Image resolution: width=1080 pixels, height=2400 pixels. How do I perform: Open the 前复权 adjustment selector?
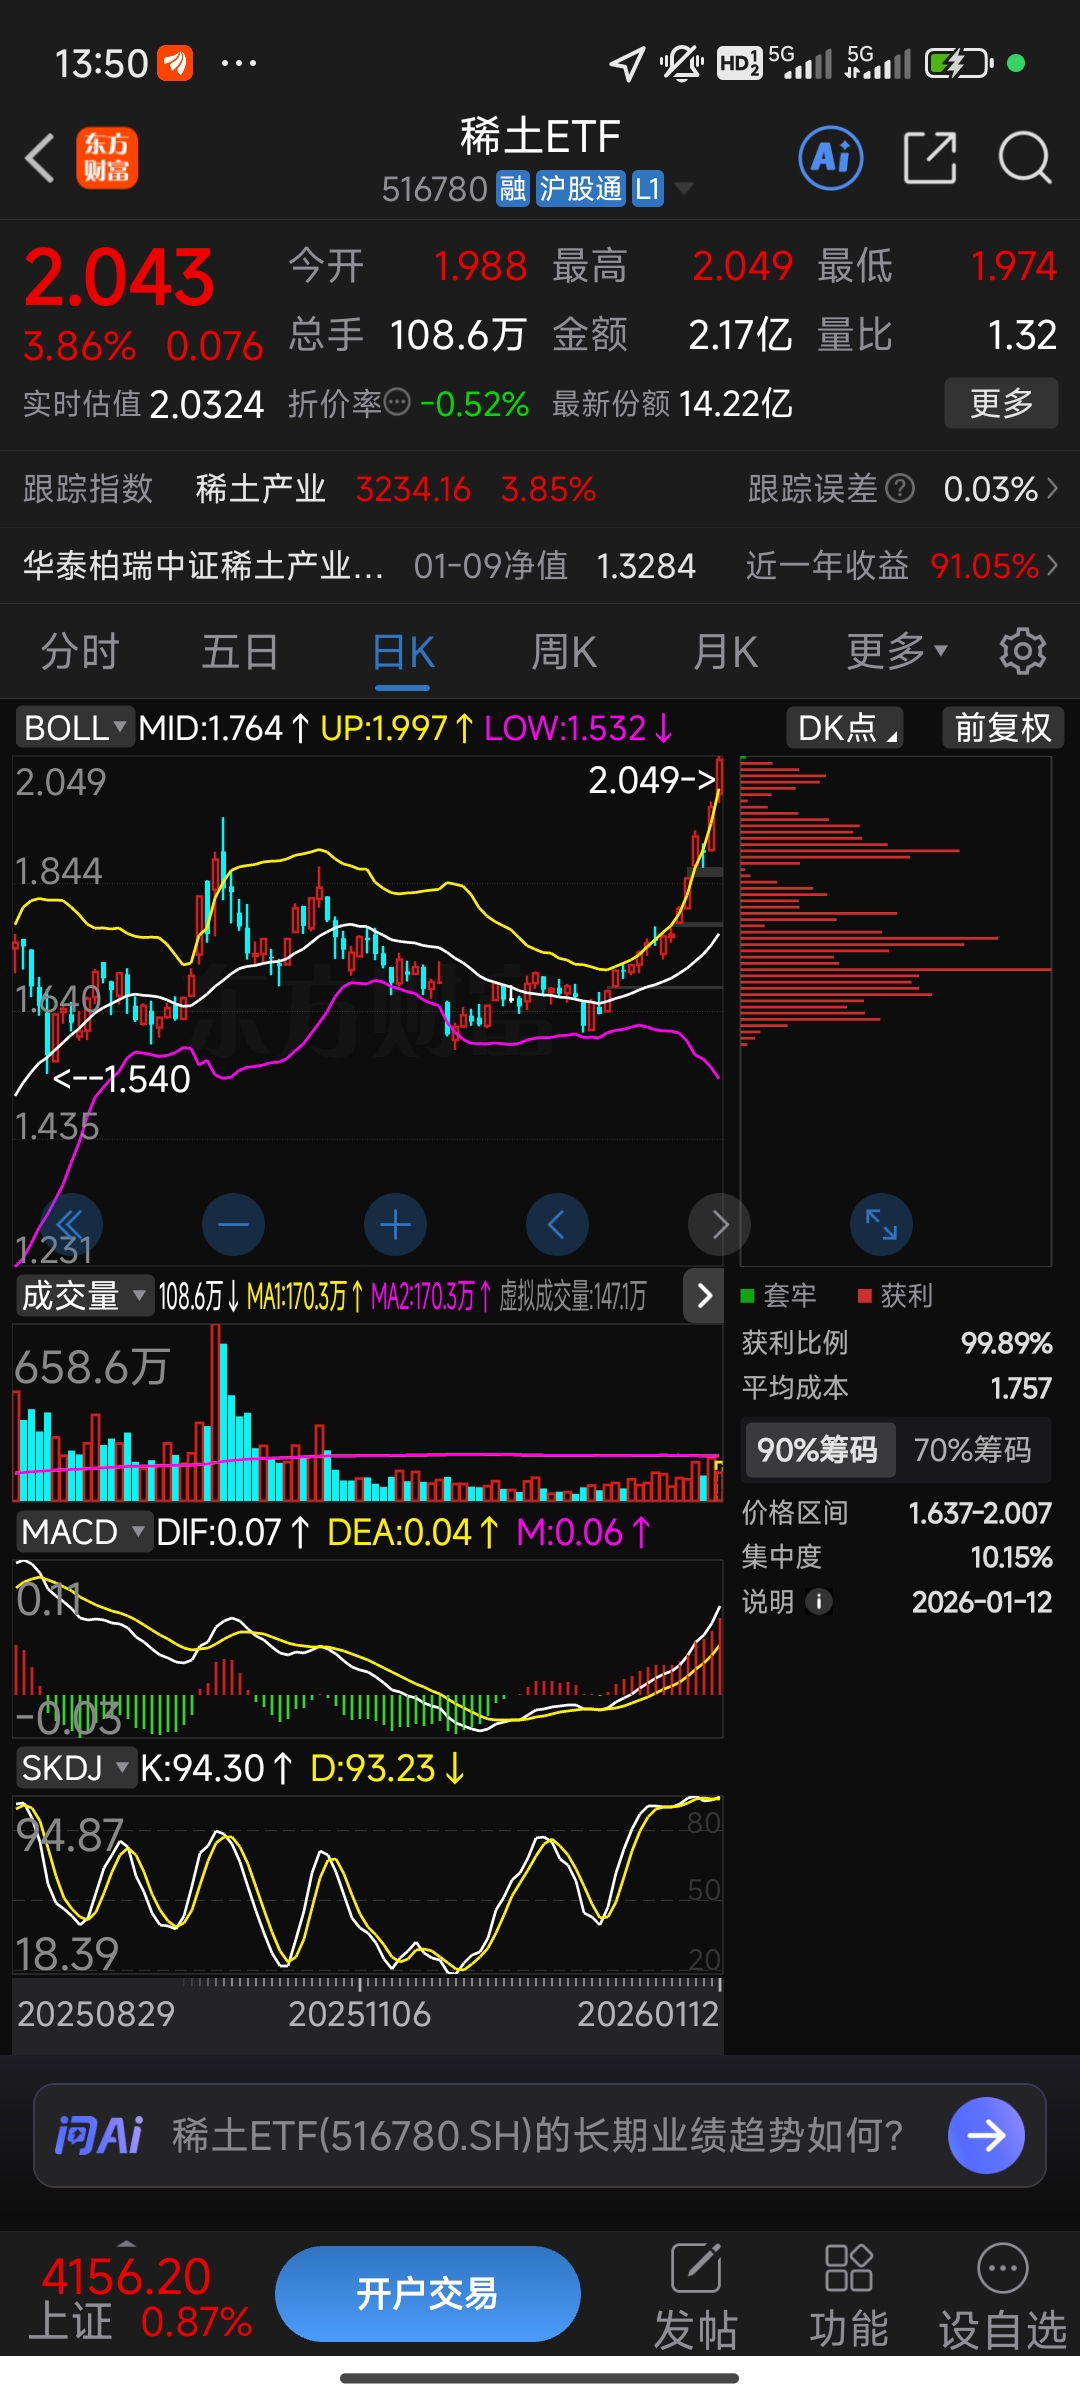click(1003, 728)
